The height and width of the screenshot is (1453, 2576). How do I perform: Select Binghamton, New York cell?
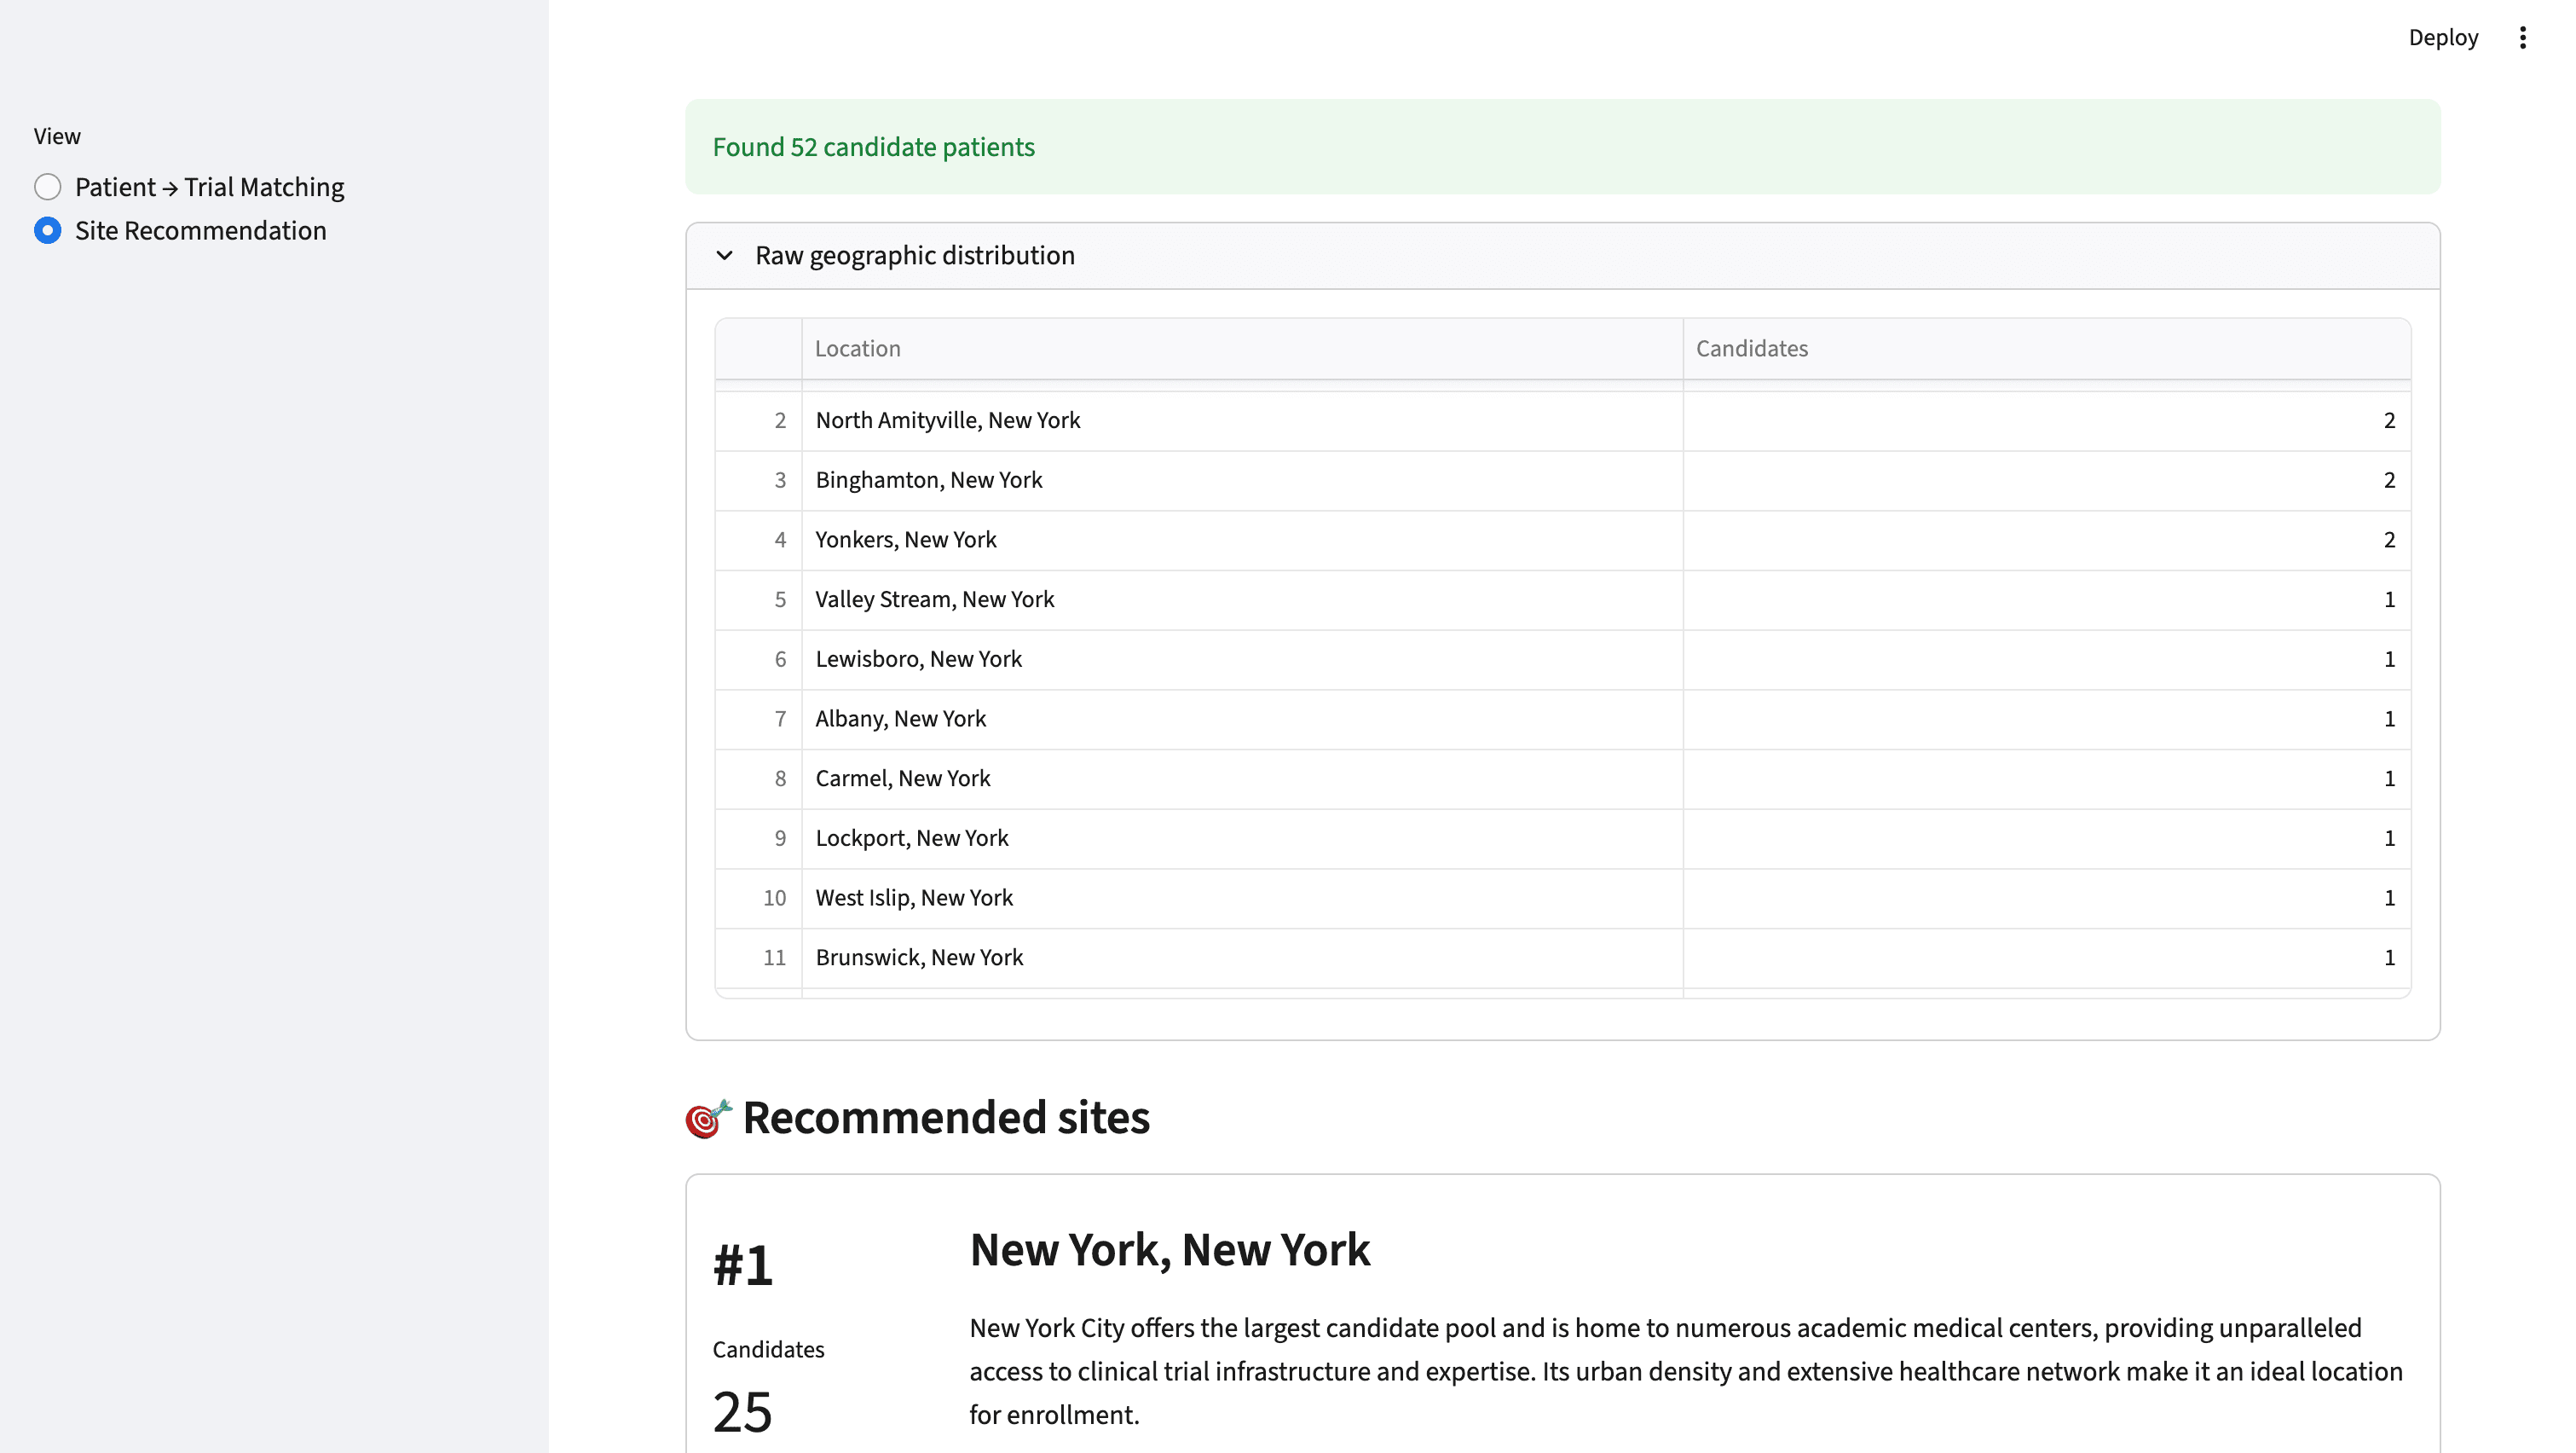1242,481
